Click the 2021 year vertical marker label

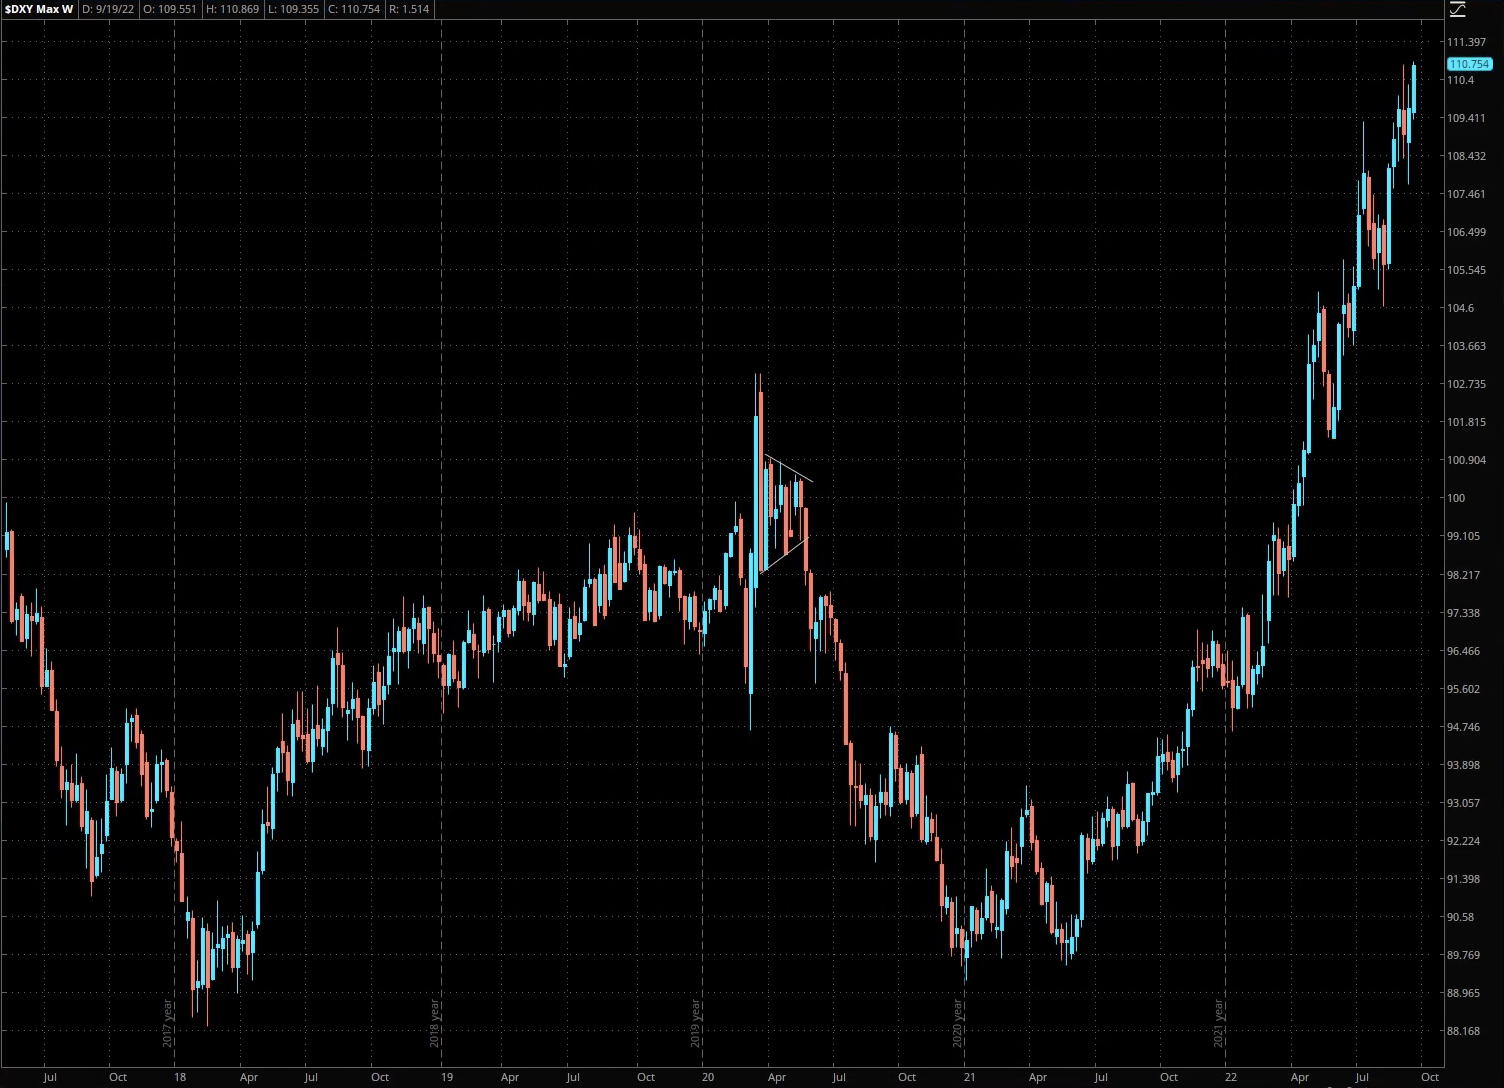(x=1220, y=1022)
